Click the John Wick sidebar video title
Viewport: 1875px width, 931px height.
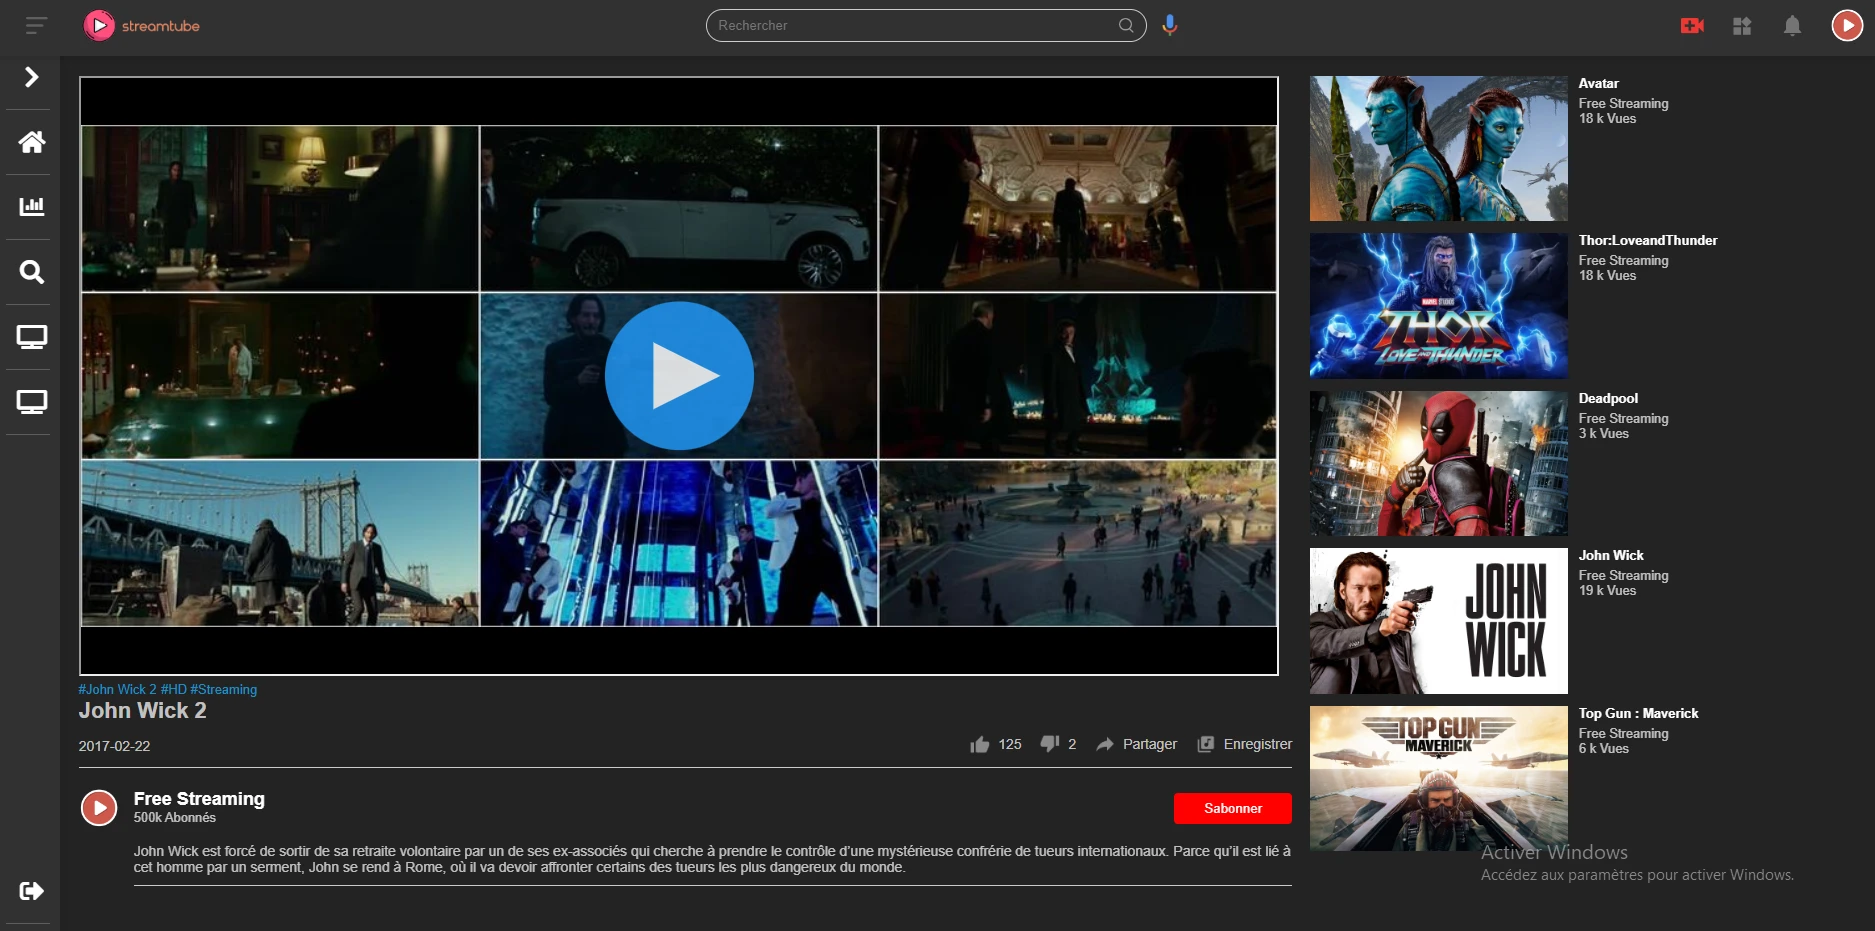coord(1611,555)
